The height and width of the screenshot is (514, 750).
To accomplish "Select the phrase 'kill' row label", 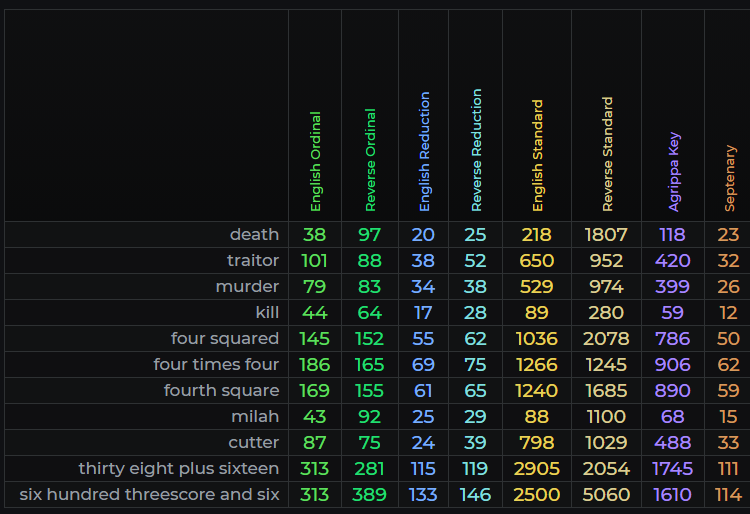I will tap(267, 312).
